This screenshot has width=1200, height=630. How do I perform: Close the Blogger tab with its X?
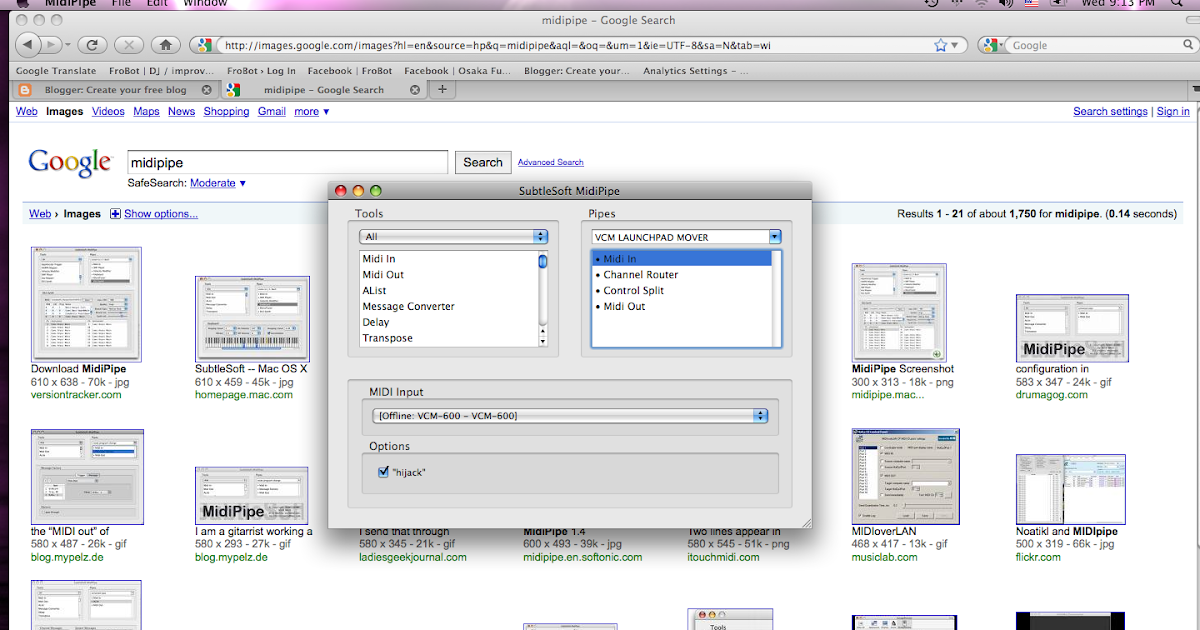tap(207, 90)
